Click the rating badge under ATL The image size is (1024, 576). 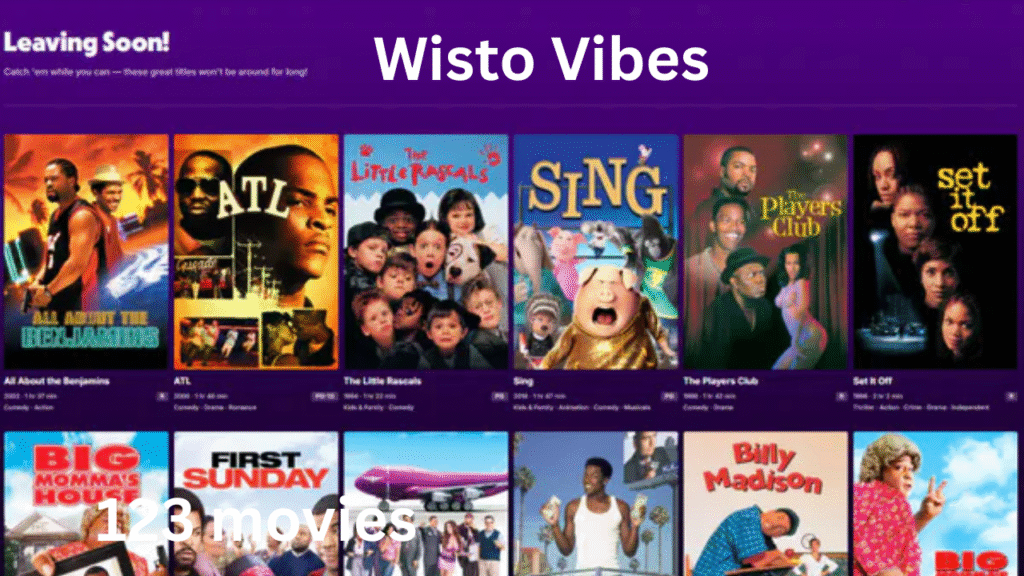325,396
